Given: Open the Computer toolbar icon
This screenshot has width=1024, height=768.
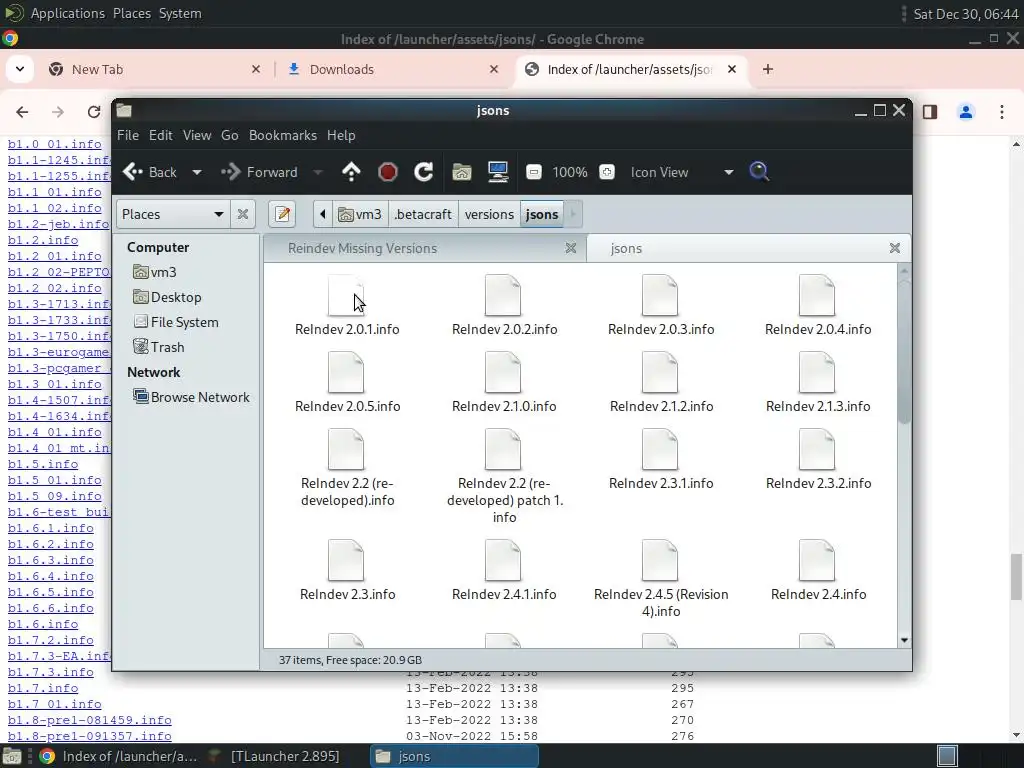Looking at the screenshot, I should [x=498, y=172].
